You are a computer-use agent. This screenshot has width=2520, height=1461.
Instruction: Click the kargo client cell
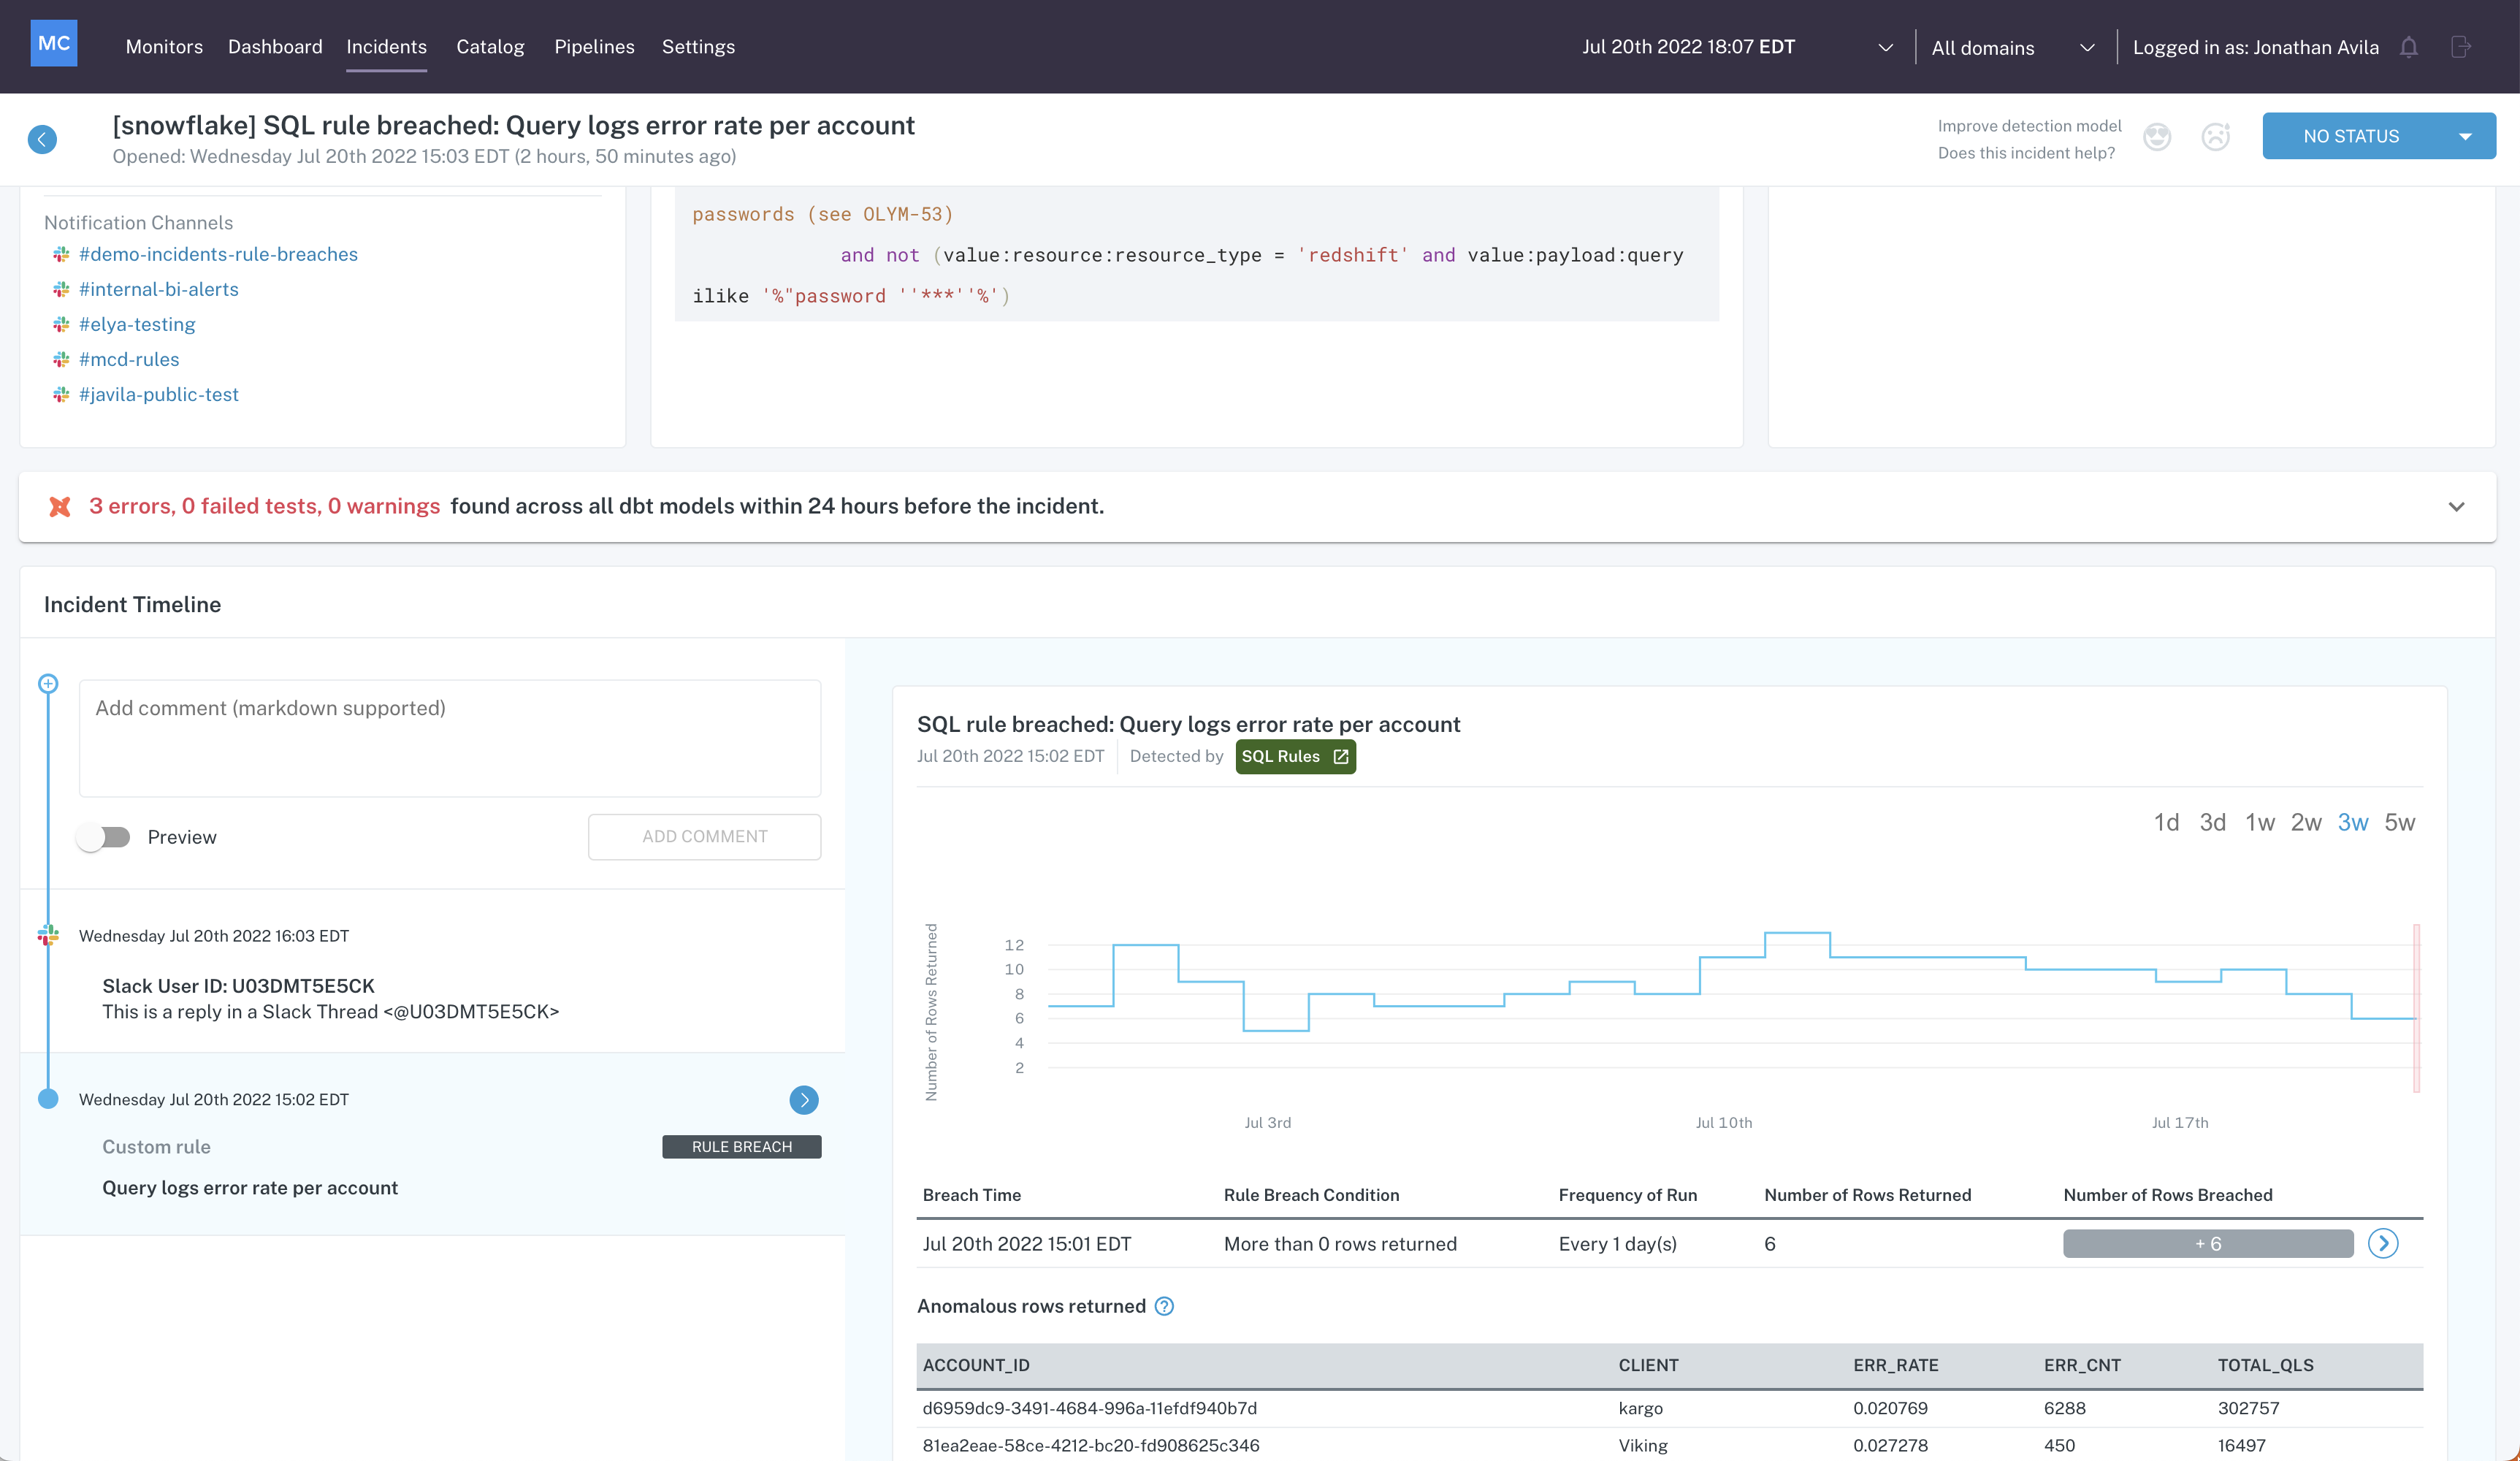1640,1408
